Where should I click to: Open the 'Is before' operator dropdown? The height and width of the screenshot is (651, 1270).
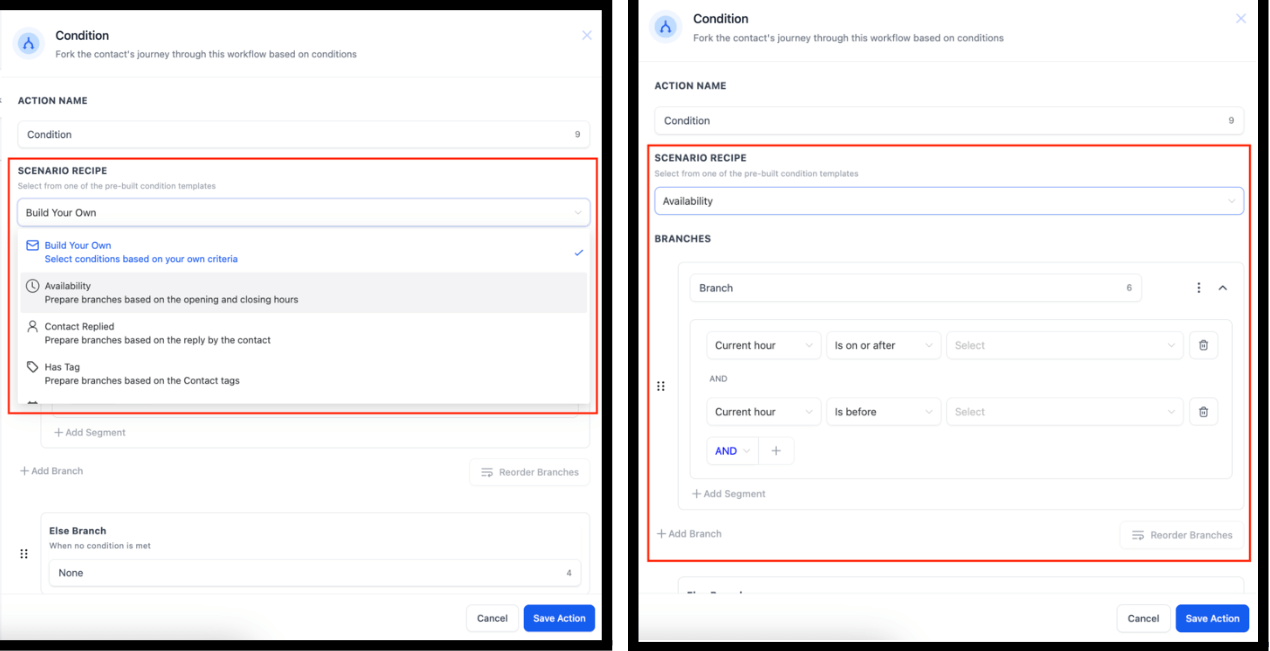883,412
